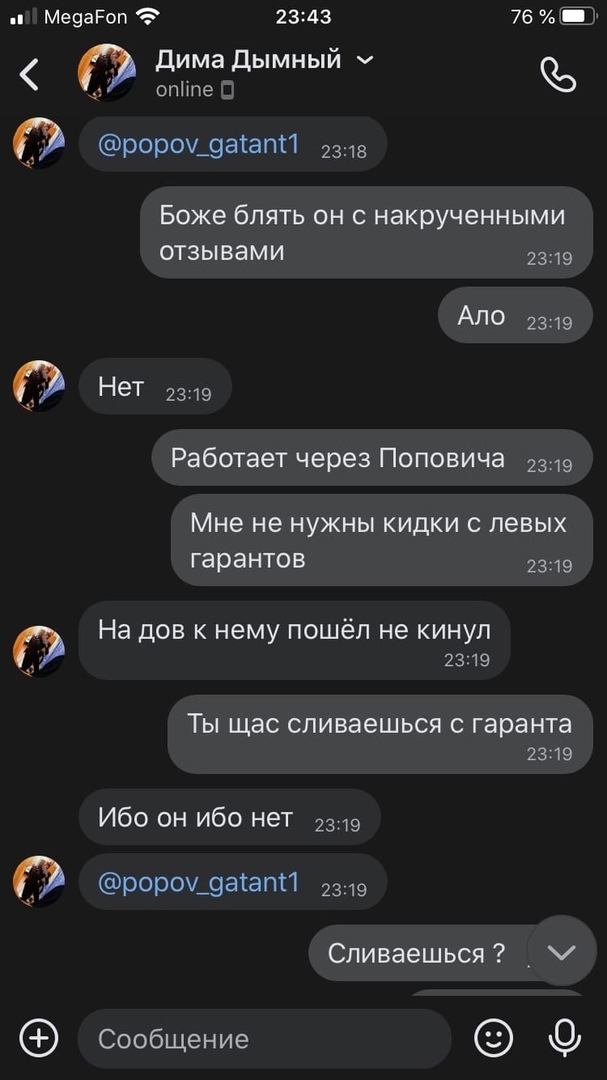Viewport: 607px width, 1080px height.
Task: Open profile photo in chat header
Action: point(106,72)
